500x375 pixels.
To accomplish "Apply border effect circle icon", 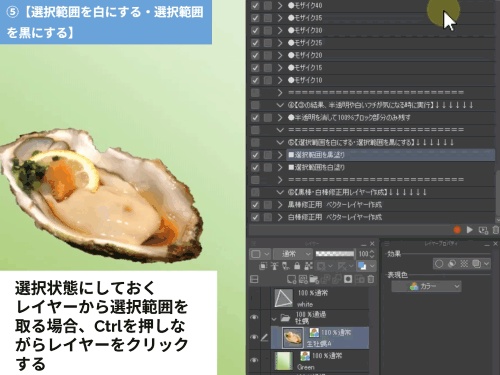I will click(439, 264).
